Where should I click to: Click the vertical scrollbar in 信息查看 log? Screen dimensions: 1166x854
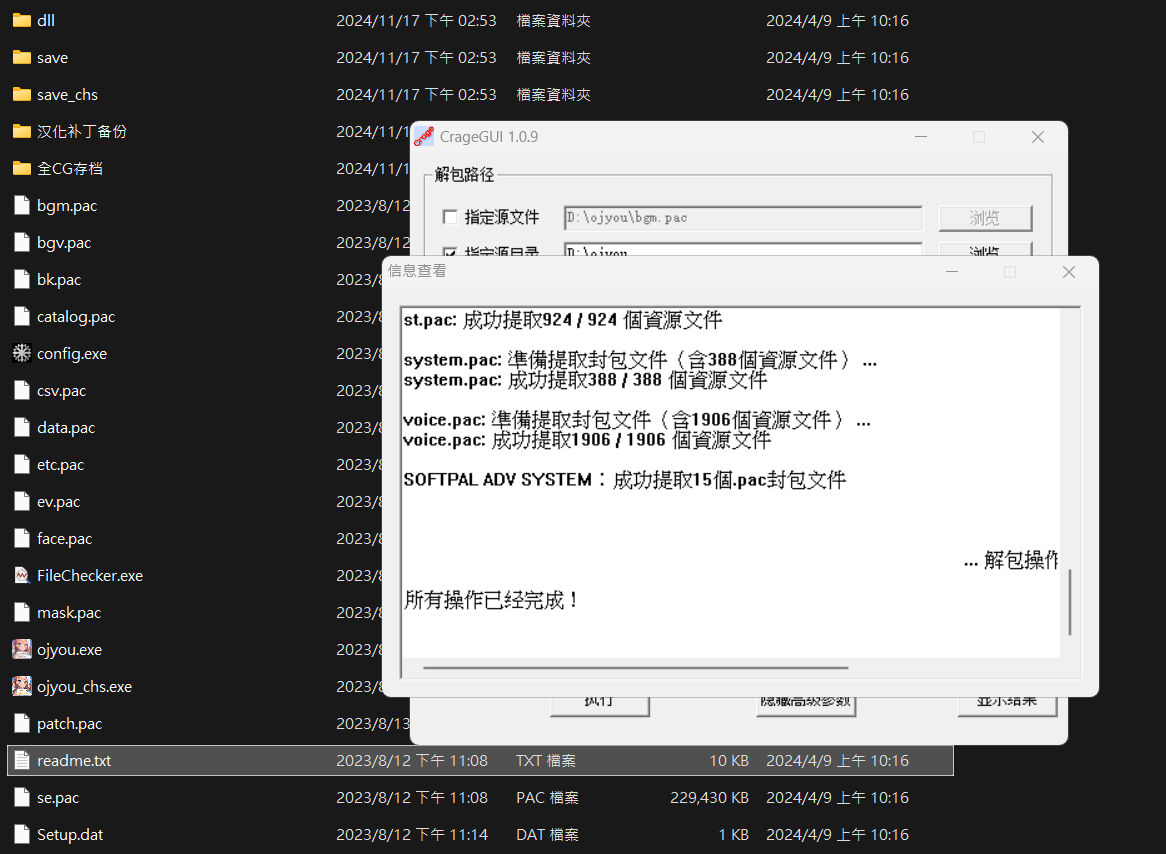pos(1069,602)
